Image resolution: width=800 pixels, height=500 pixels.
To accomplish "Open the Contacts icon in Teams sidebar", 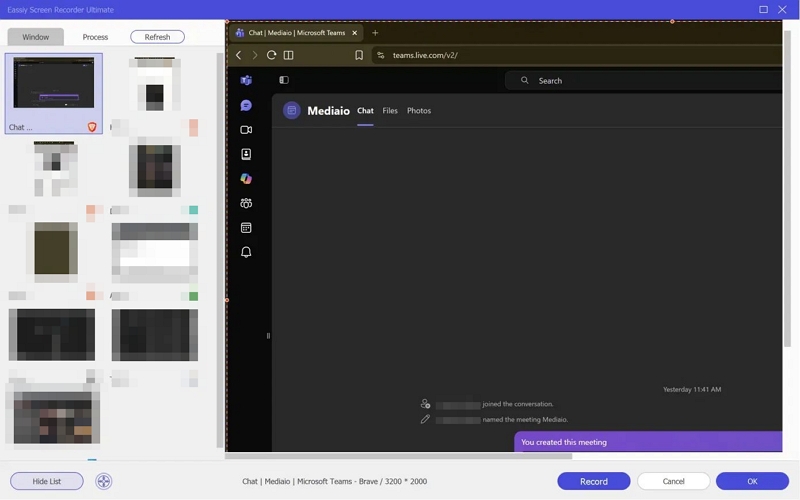I will [246, 154].
